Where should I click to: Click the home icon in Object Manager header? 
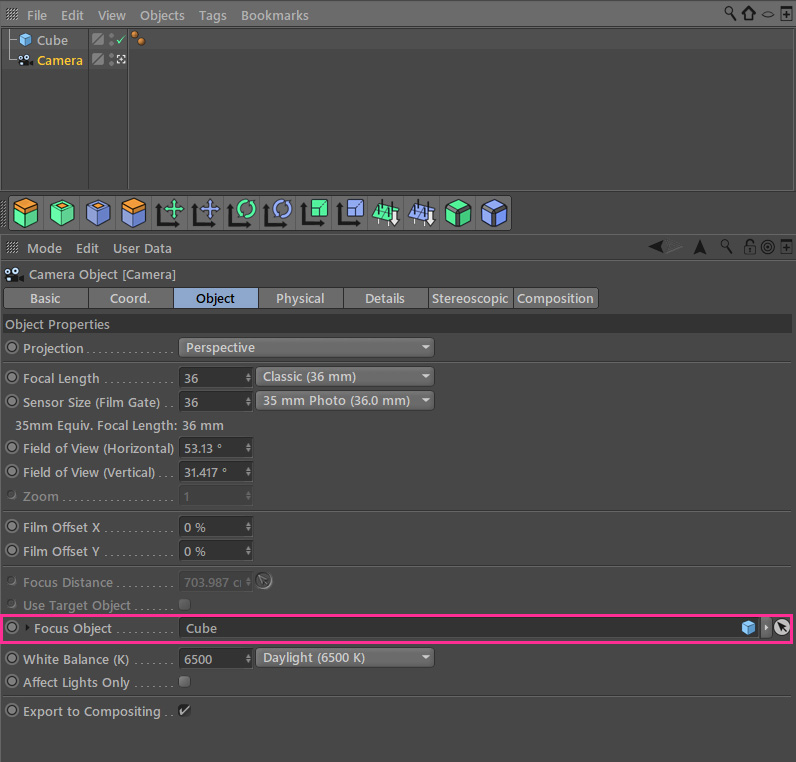click(749, 13)
